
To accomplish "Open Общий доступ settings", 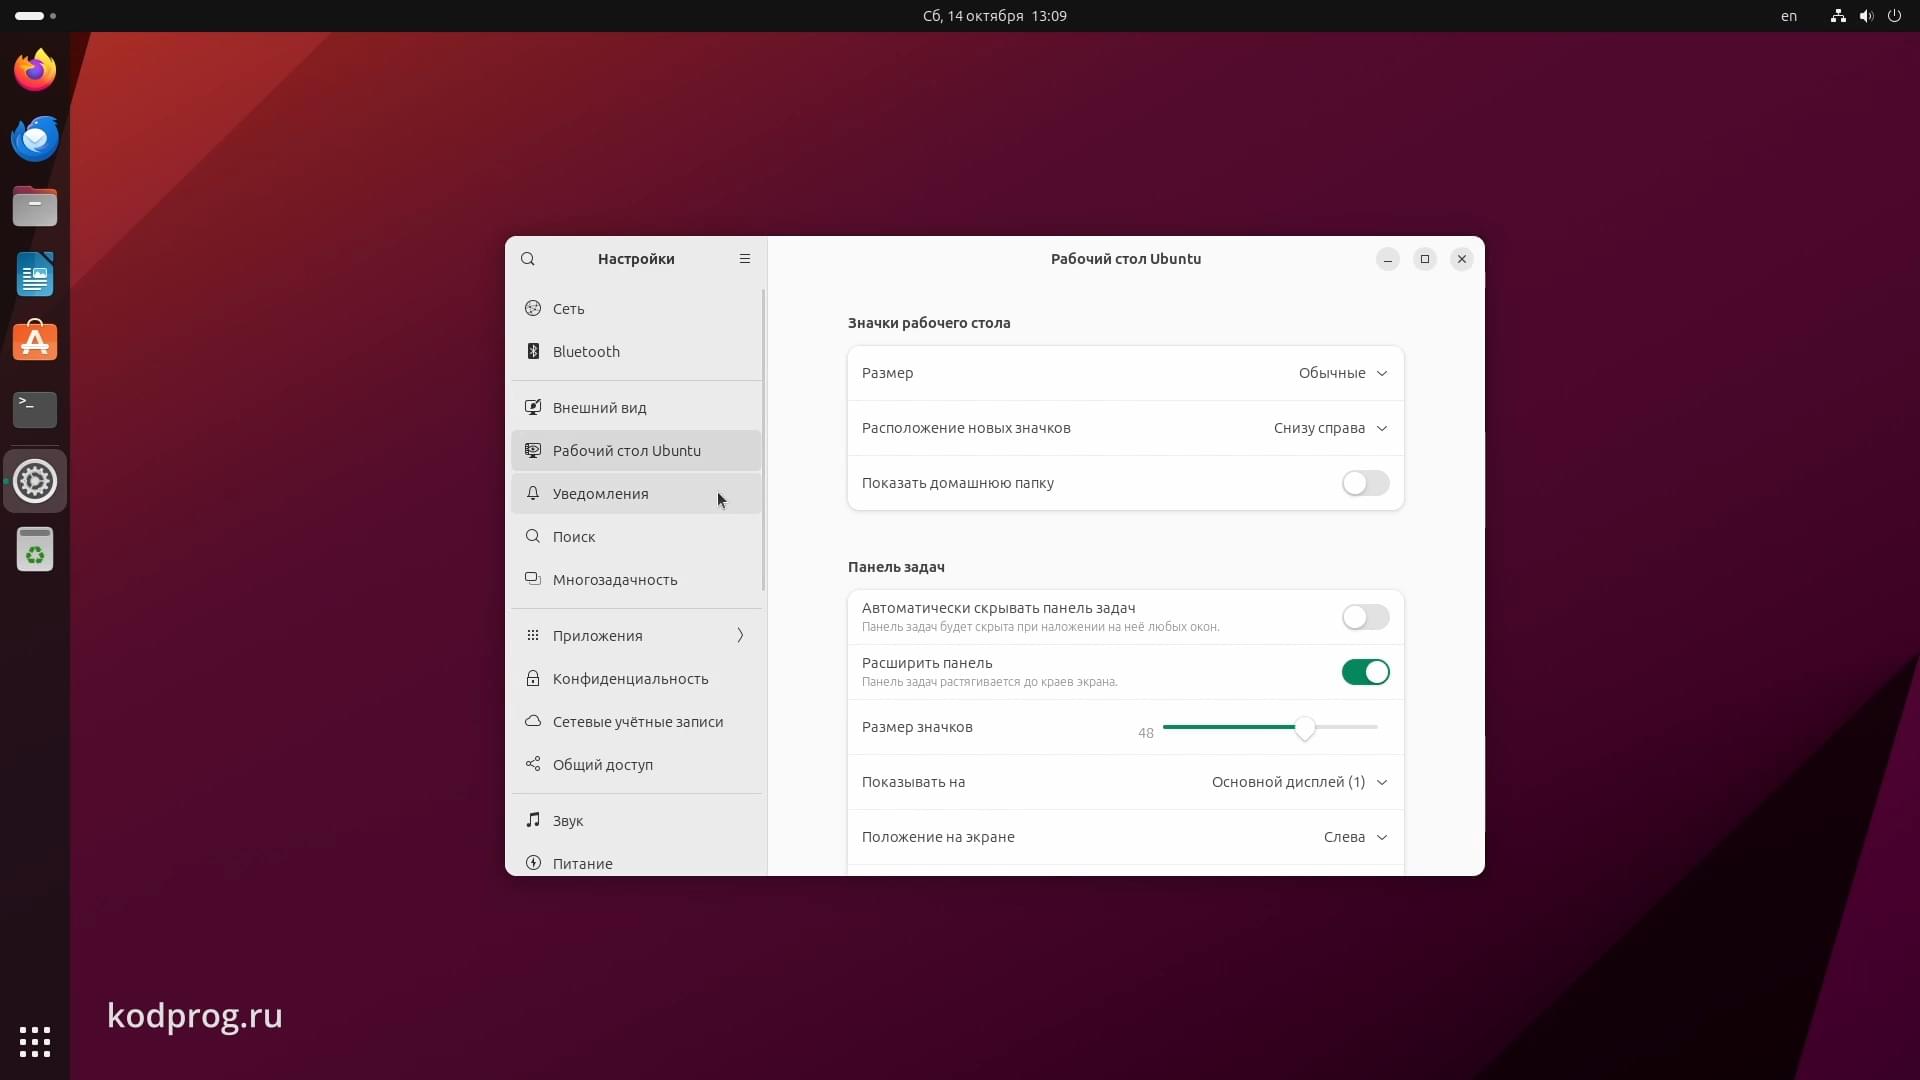I will pos(636,764).
